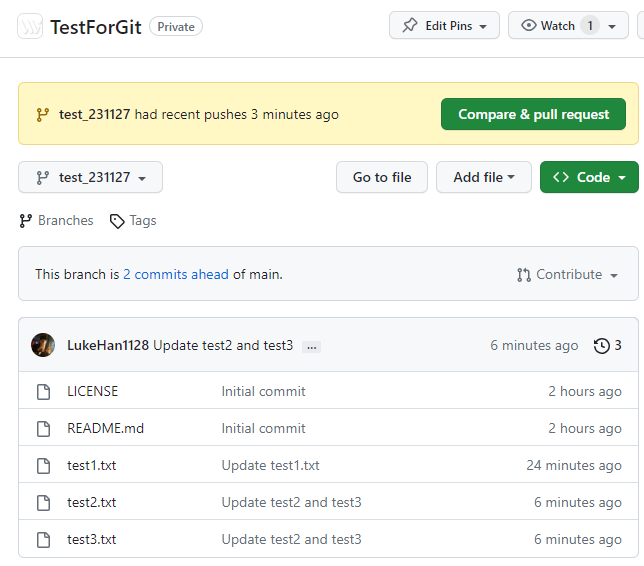Open the 2 commits ahead link
The height and width of the screenshot is (566, 644).
click(176, 274)
